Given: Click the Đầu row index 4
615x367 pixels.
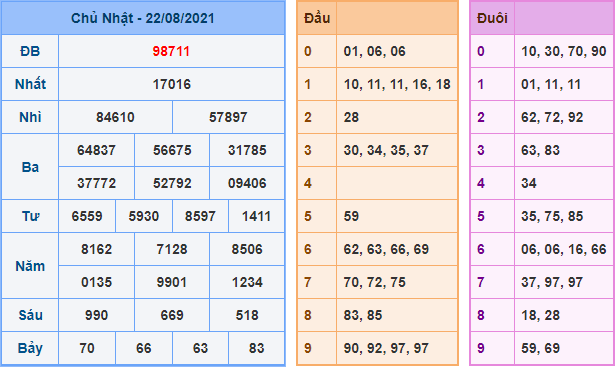Looking at the screenshot, I should (x=308, y=183).
